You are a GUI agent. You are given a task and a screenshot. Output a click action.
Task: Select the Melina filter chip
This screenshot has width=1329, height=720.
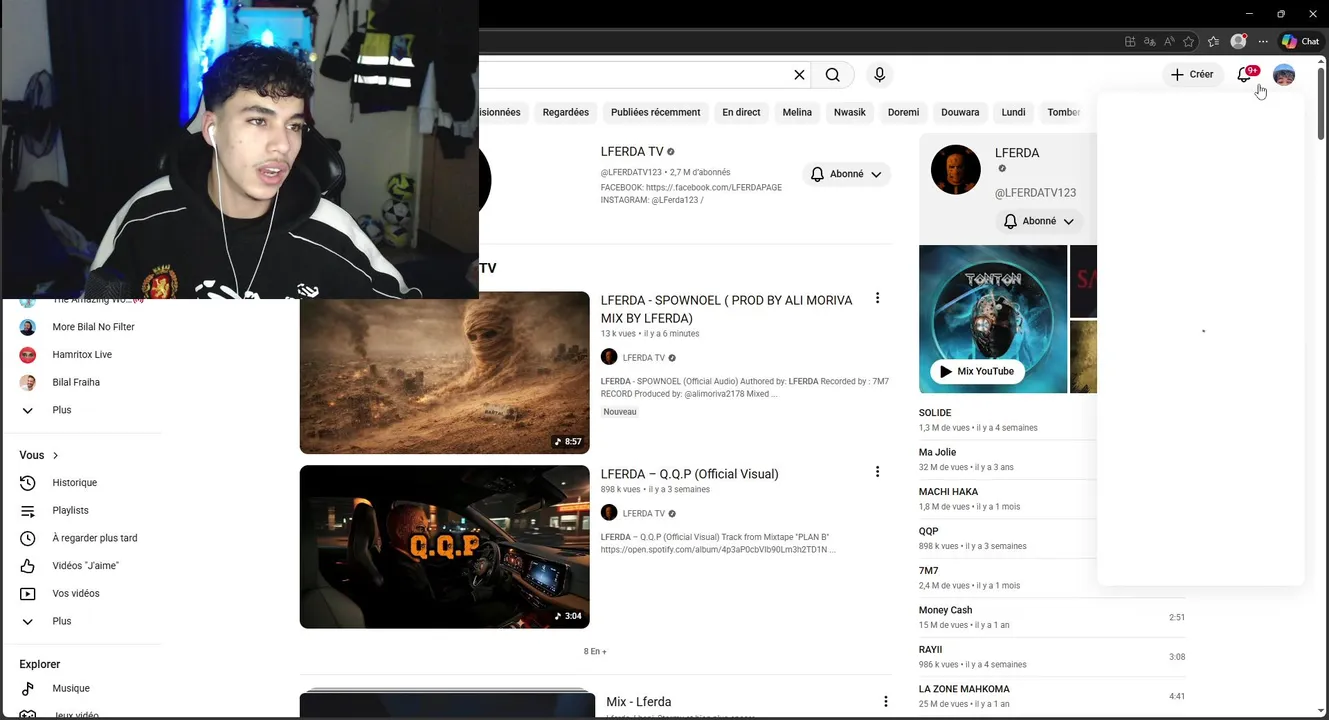[x=797, y=112]
